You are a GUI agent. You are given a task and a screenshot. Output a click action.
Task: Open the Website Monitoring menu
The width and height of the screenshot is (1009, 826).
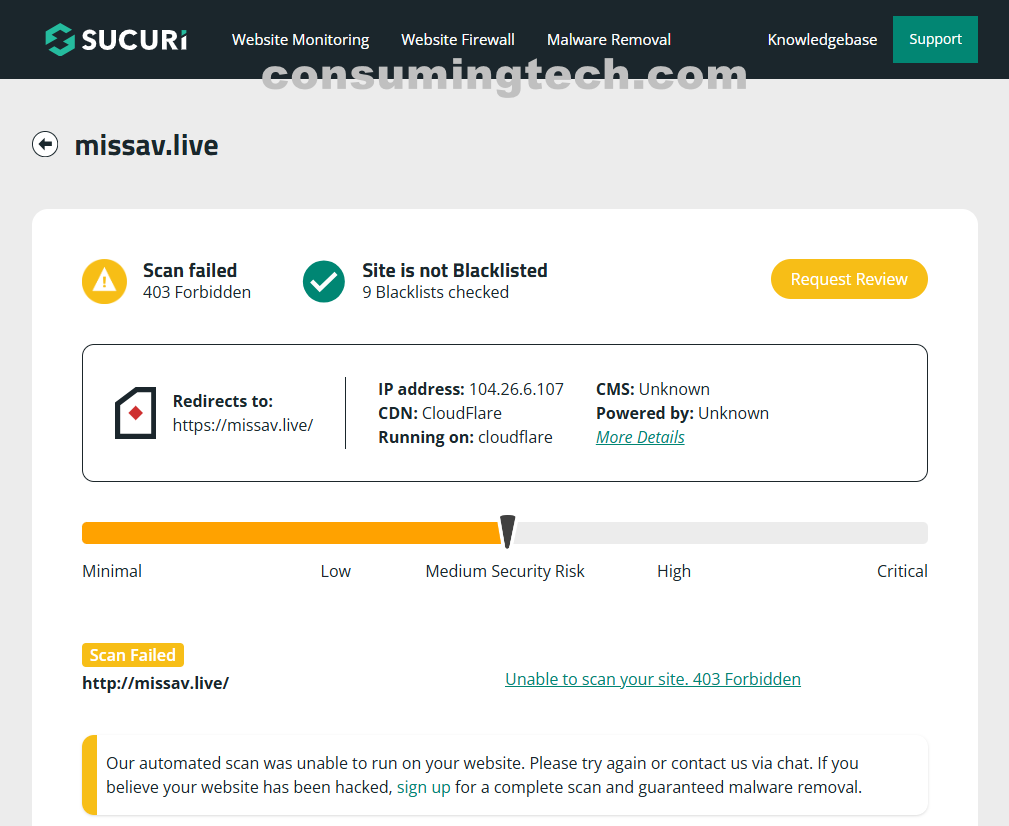click(300, 40)
